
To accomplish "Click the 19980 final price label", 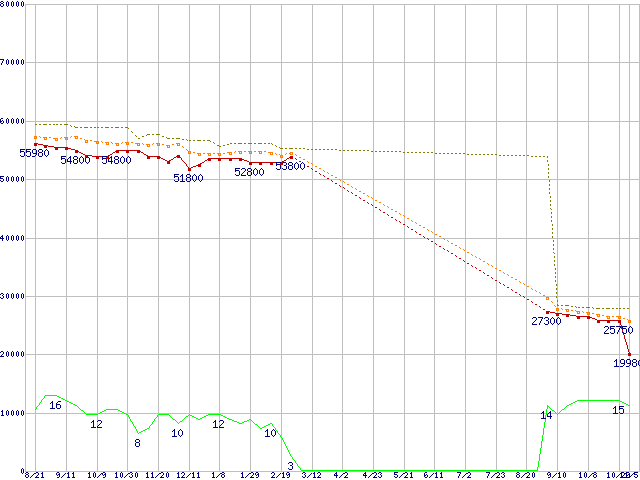I will [x=625, y=364].
